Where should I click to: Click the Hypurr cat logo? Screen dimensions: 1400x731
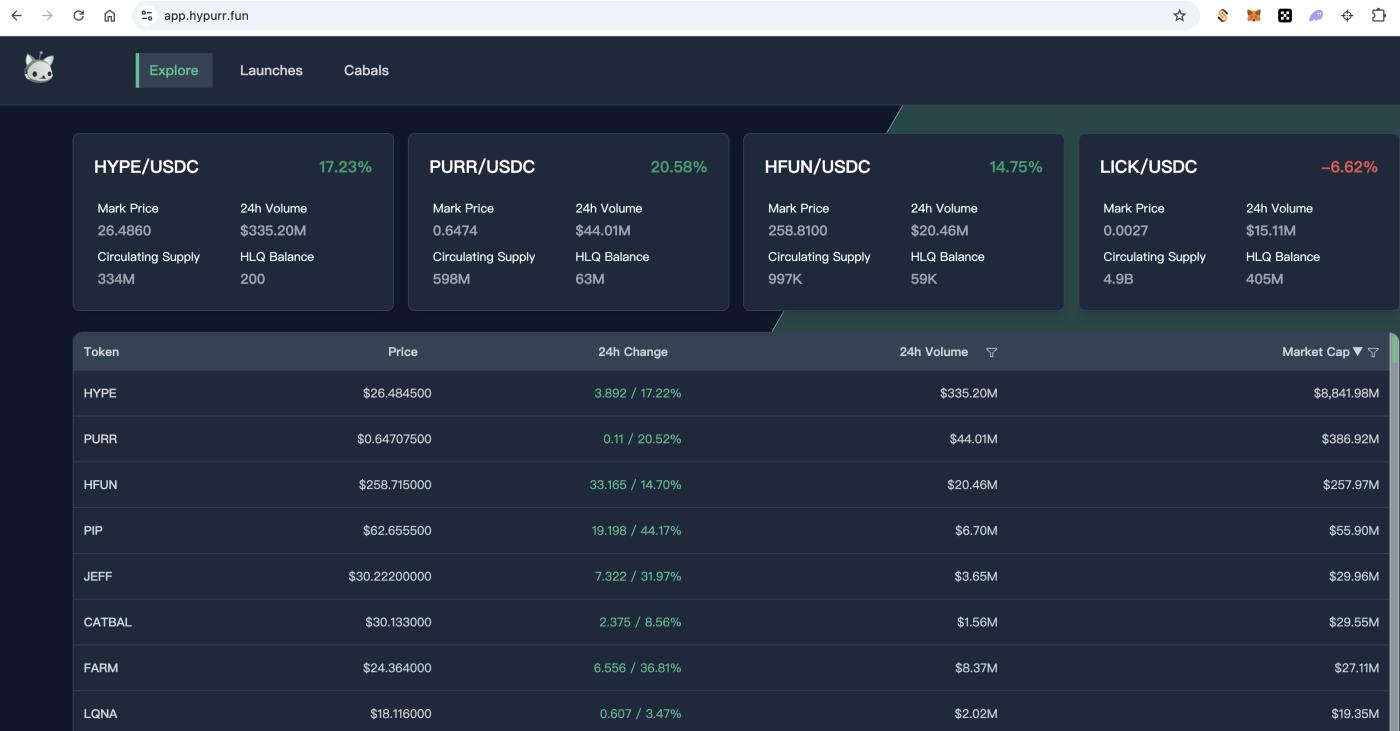pos(38,67)
